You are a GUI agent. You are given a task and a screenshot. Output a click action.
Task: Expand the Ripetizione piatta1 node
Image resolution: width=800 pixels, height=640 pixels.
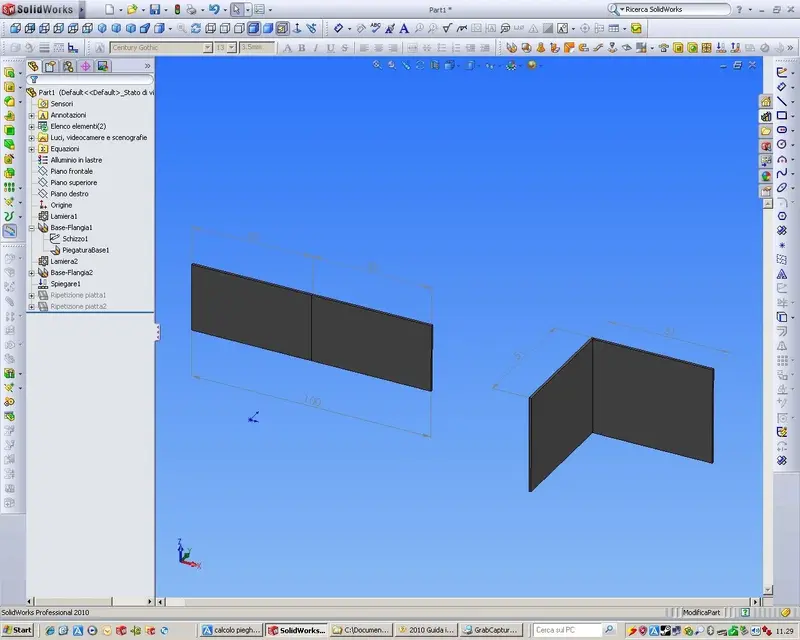pyautogui.click(x=32, y=296)
